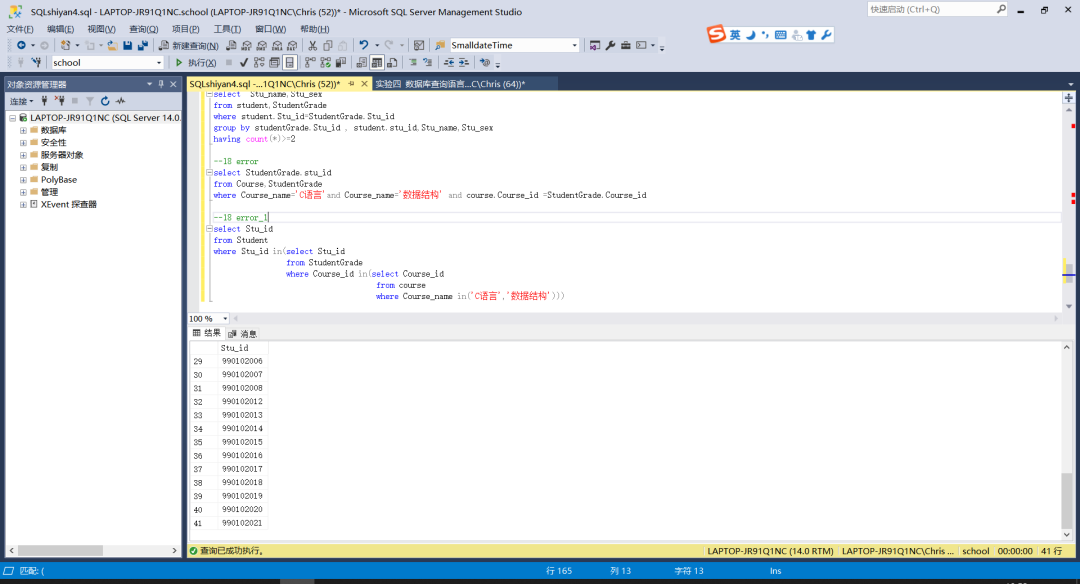The height and width of the screenshot is (584, 1080).
Task: Open the 帮助(H) menu
Action: pos(315,29)
